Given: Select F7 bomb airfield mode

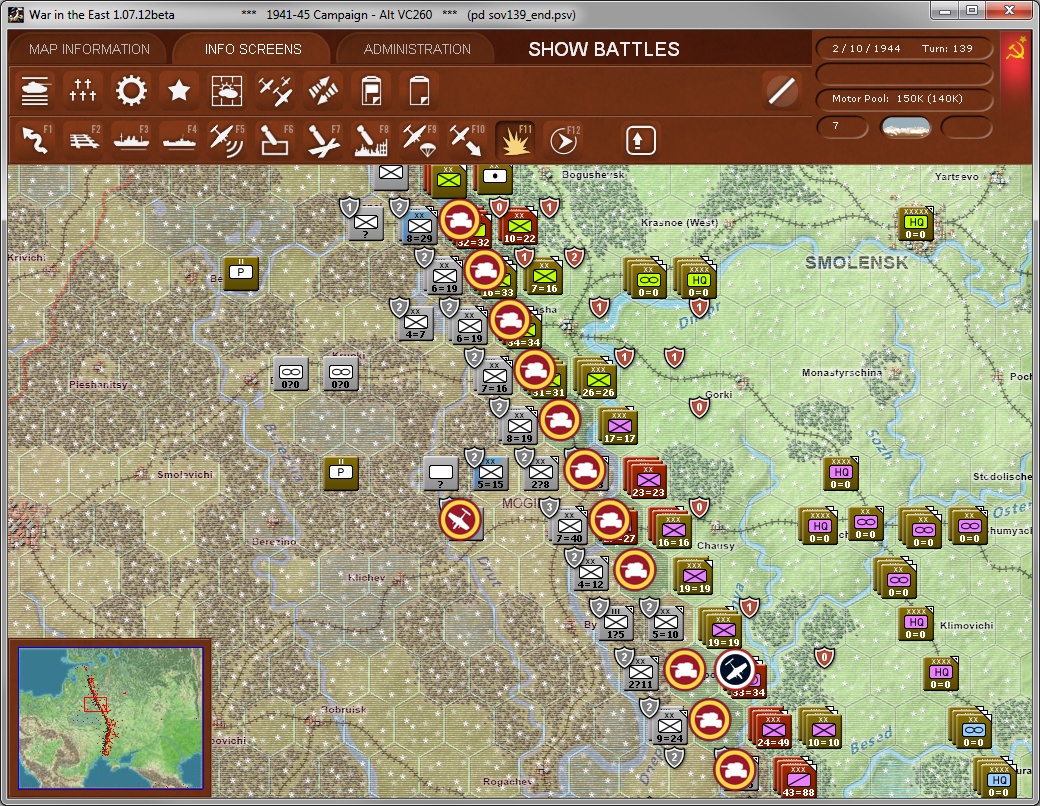Looking at the screenshot, I should (323, 140).
